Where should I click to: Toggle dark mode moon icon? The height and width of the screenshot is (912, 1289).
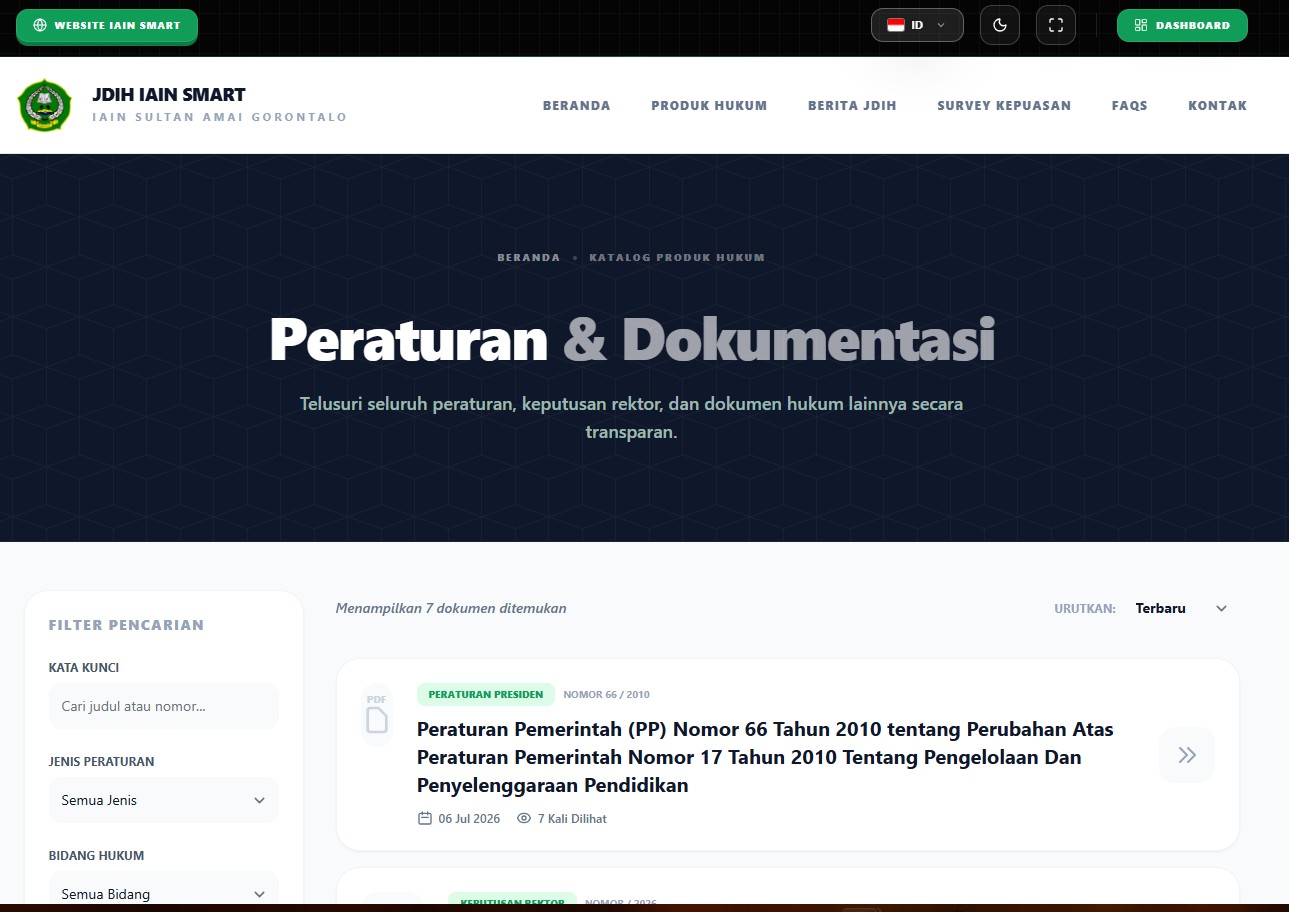pyautogui.click(x=1000, y=25)
